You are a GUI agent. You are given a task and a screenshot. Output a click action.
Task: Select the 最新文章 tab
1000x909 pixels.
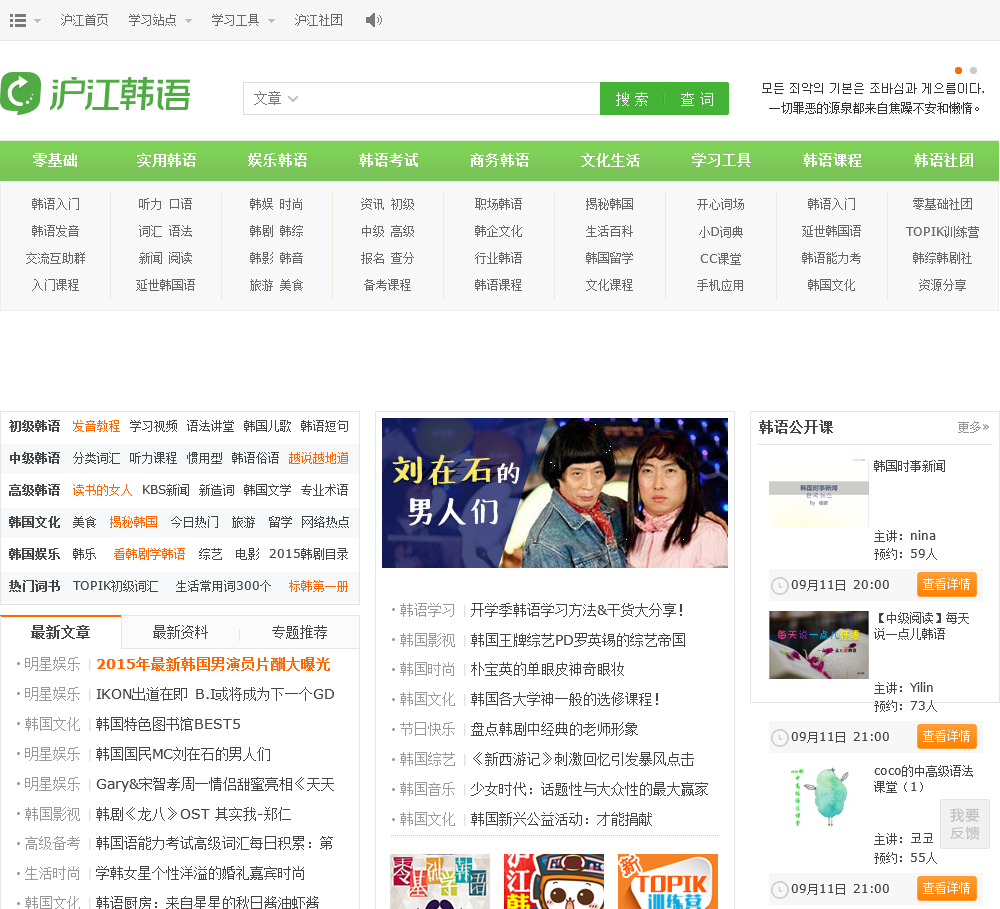click(x=61, y=632)
